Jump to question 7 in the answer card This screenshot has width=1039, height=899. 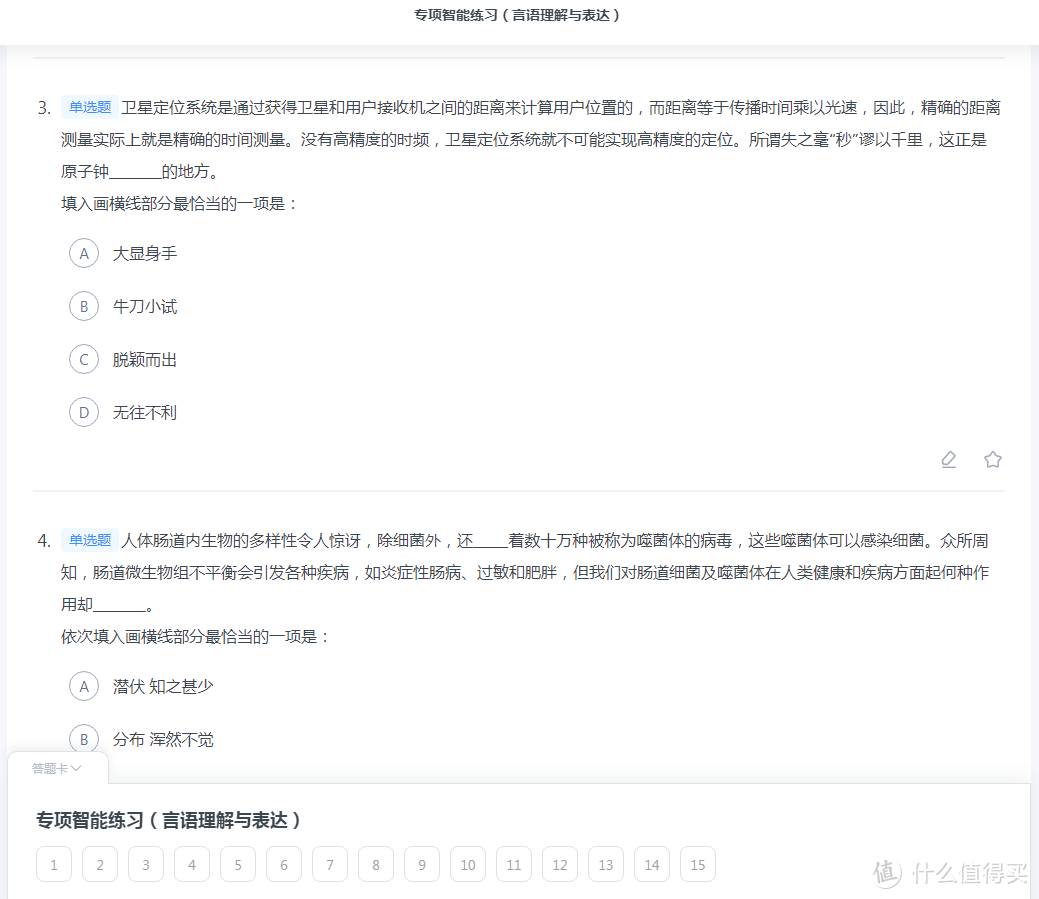[329, 864]
